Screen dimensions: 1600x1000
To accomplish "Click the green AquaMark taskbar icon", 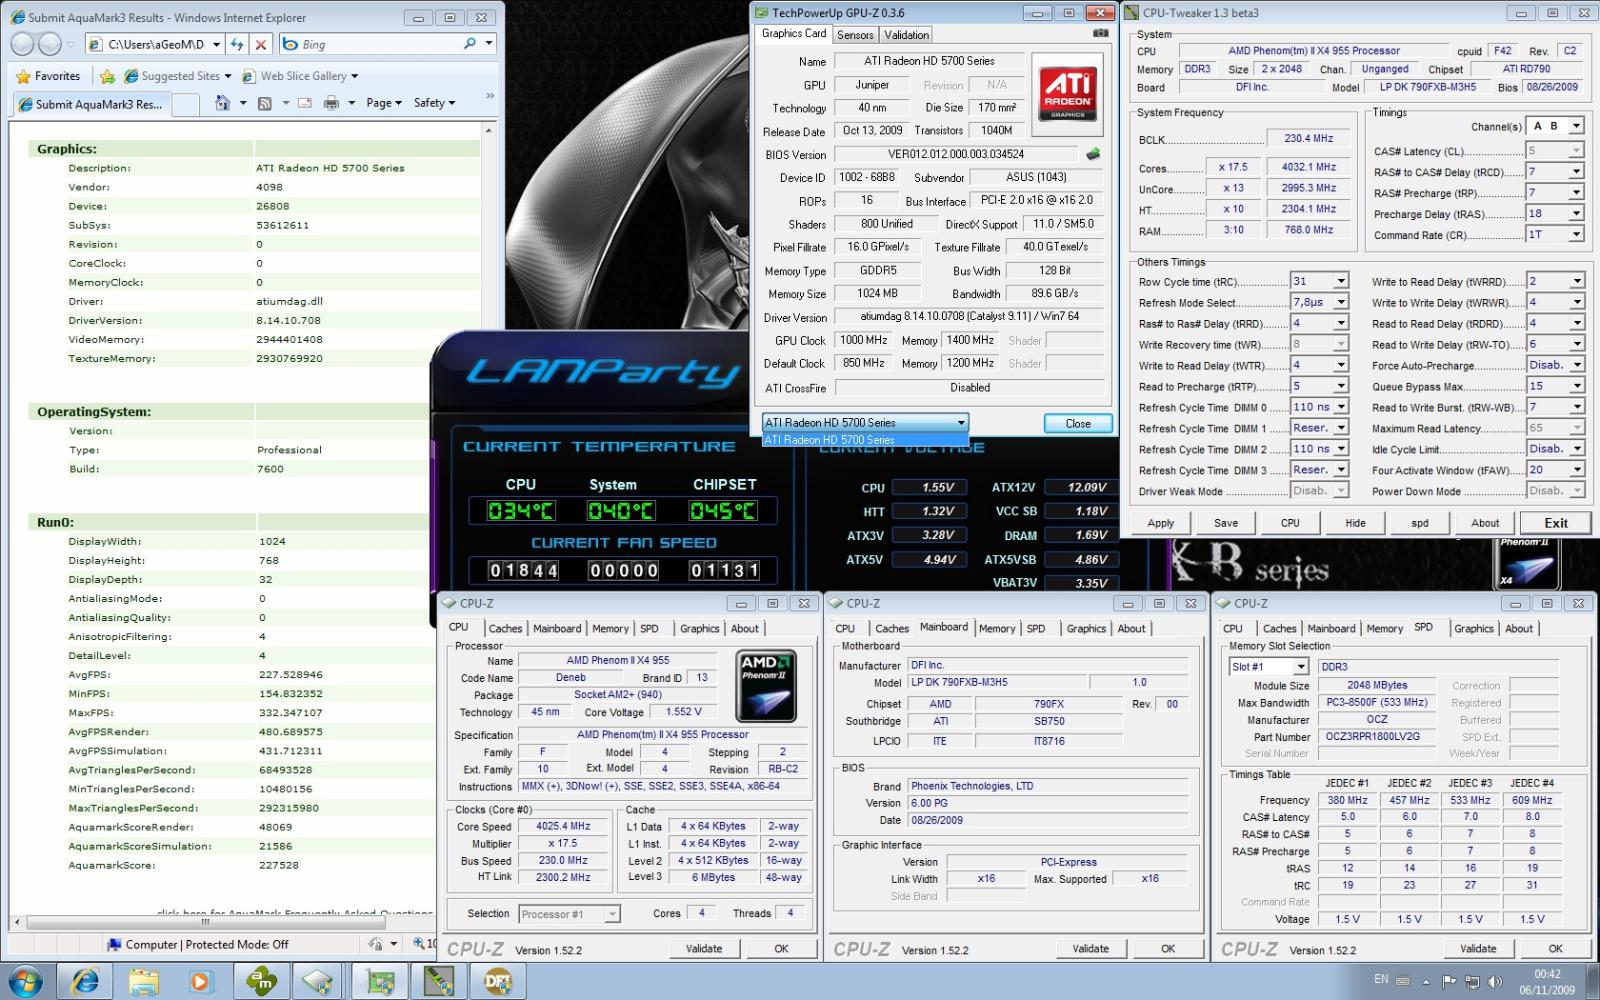I will click(x=262, y=981).
